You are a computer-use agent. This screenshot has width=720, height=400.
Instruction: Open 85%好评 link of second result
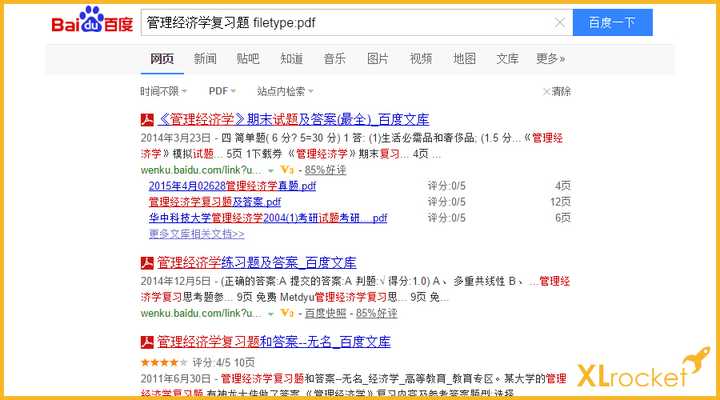pos(377,313)
